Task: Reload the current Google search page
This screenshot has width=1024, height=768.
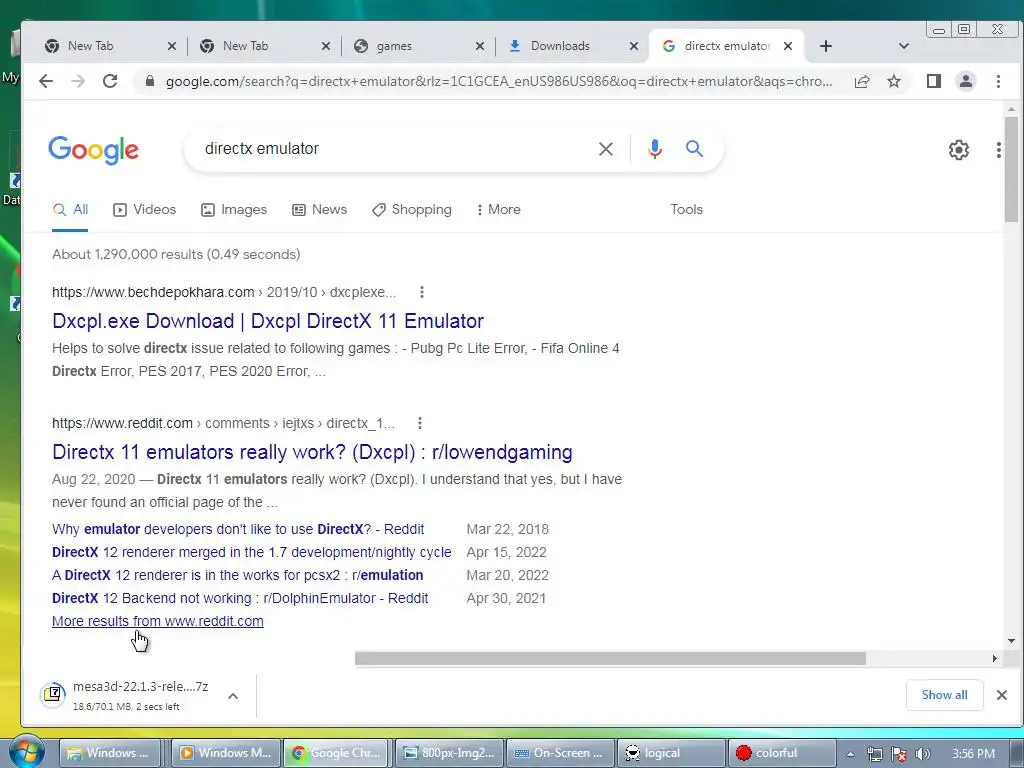Action: coord(110,81)
